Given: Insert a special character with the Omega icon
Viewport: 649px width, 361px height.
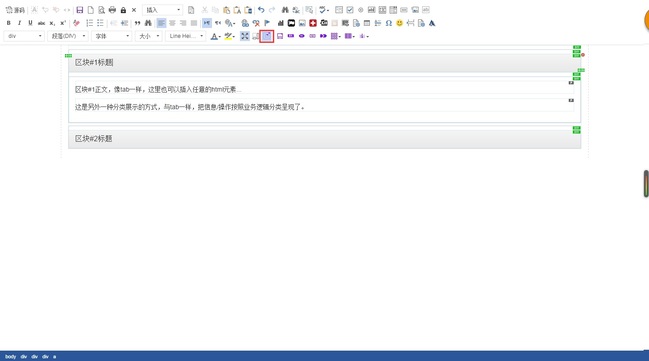Looking at the screenshot, I should [389, 23].
